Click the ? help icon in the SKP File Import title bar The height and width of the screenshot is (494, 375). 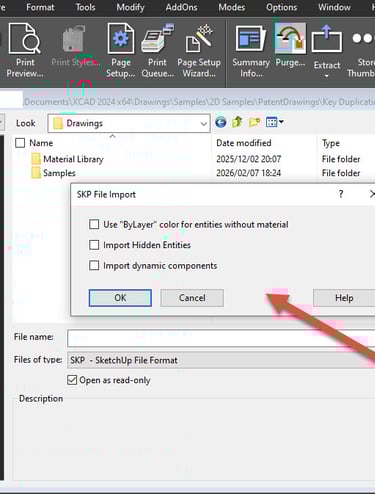point(341,194)
